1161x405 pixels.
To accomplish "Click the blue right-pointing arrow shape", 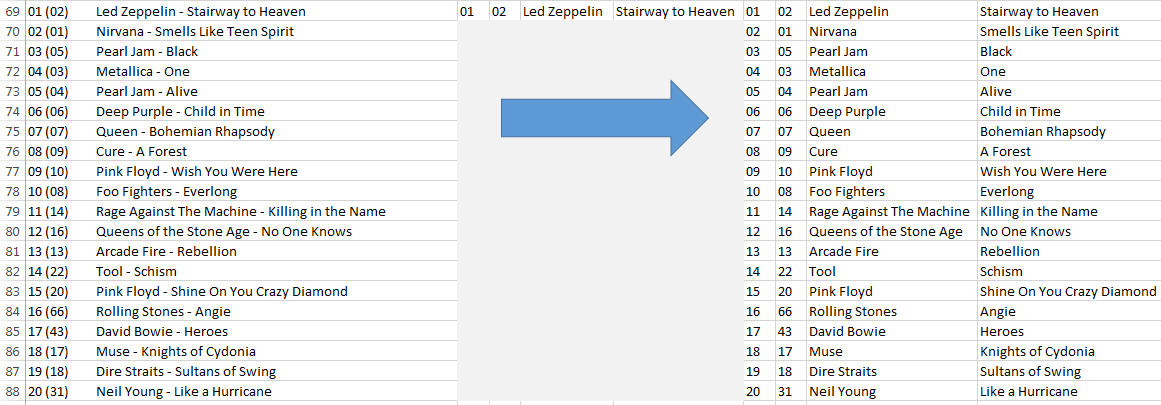I will (604, 118).
